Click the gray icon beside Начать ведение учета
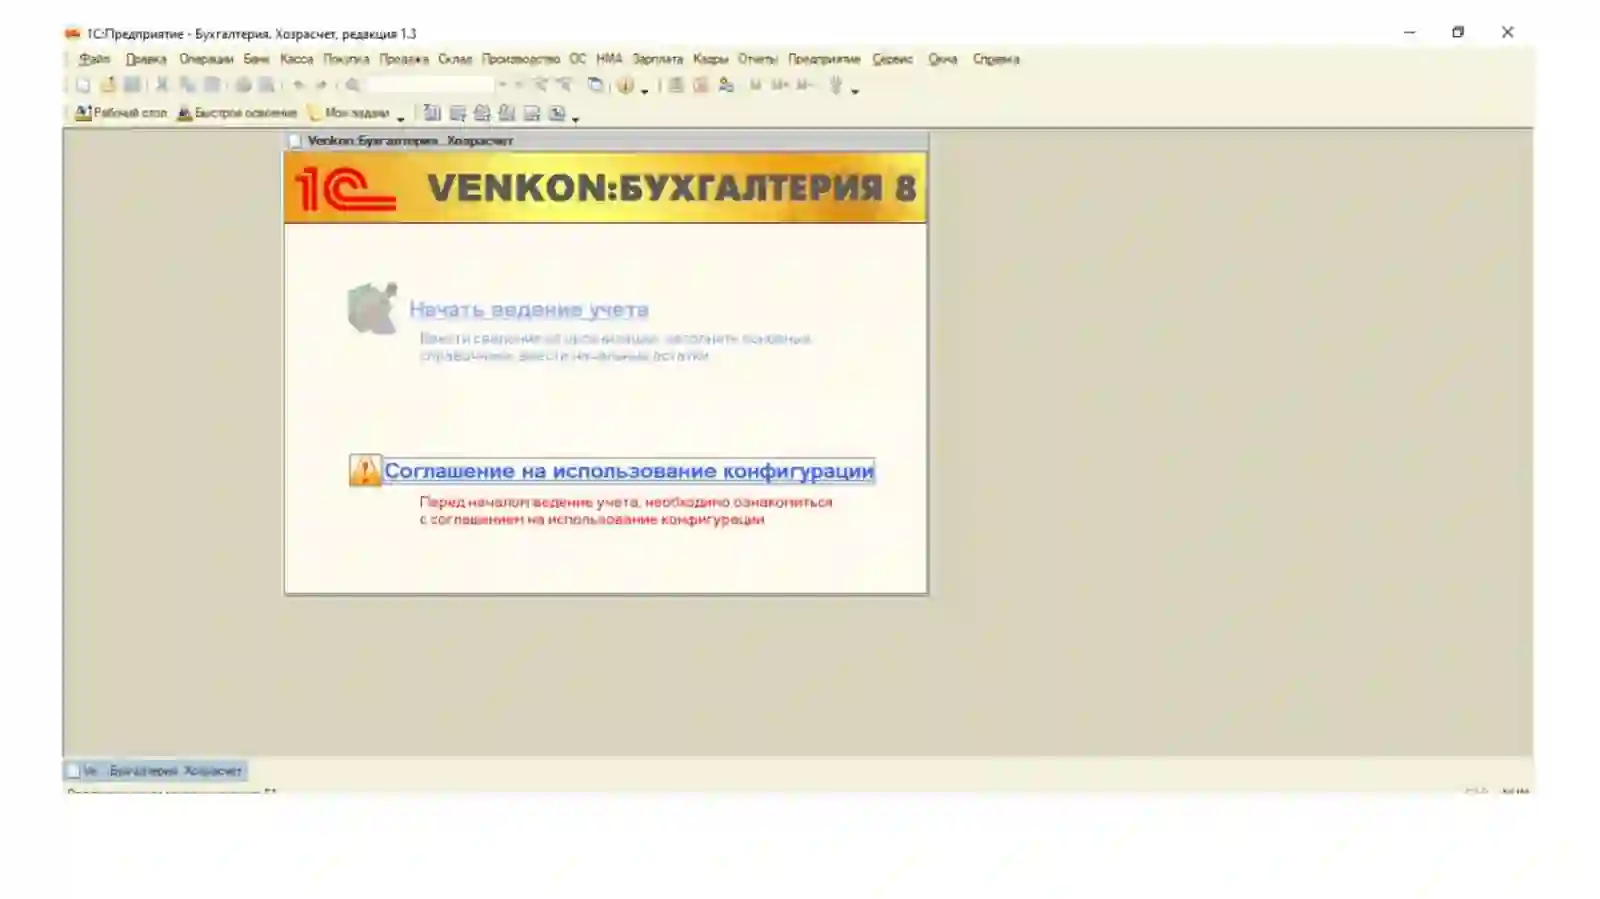This screenshot has height=899, width=1600. coord(372,307)
